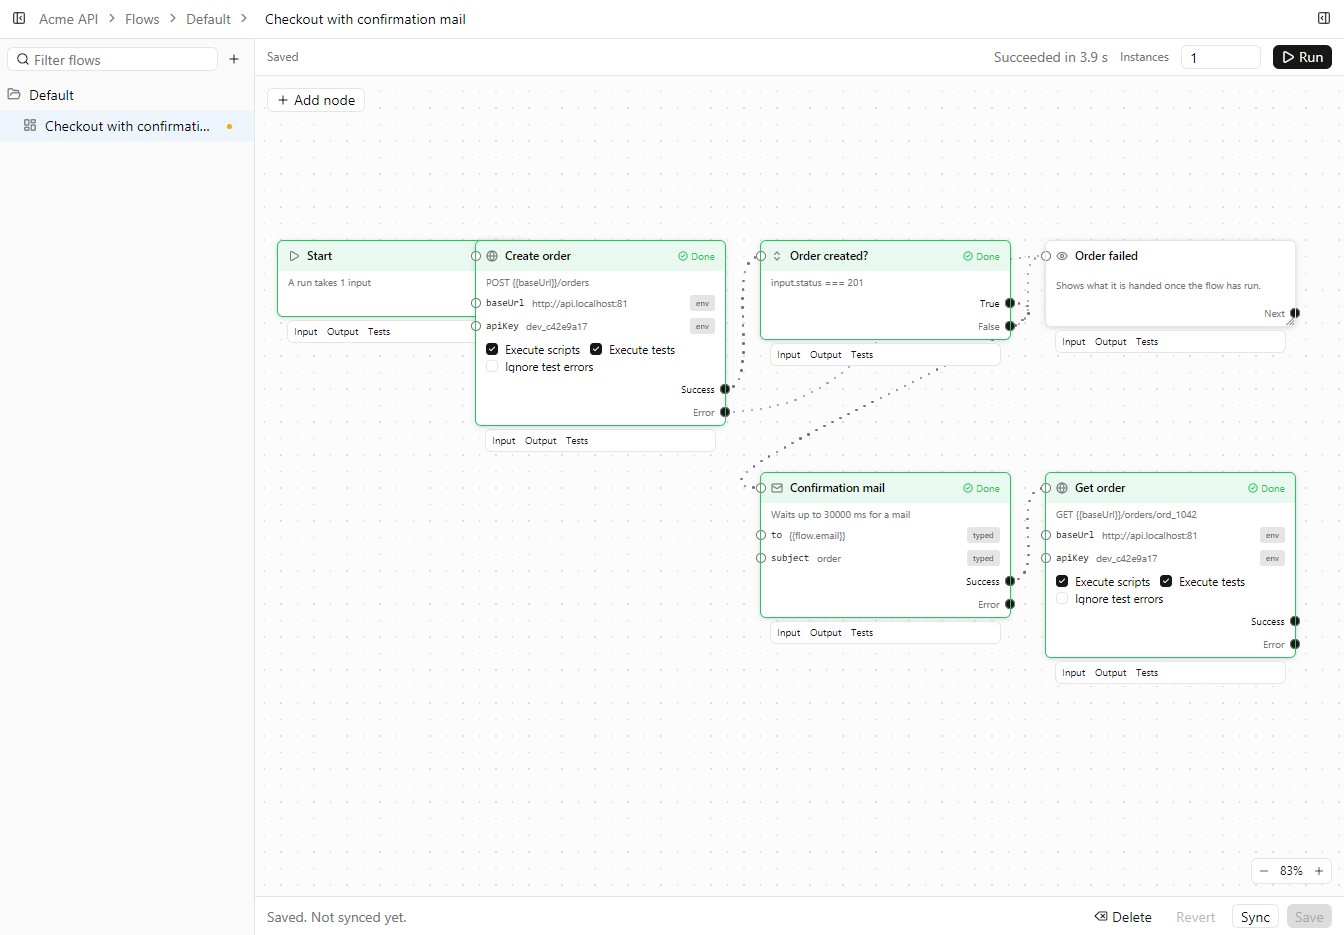Viewport: 1344px width, 935px height.
Task: Open the Flows breadcrumb dropdown
Action: [142, 19]
